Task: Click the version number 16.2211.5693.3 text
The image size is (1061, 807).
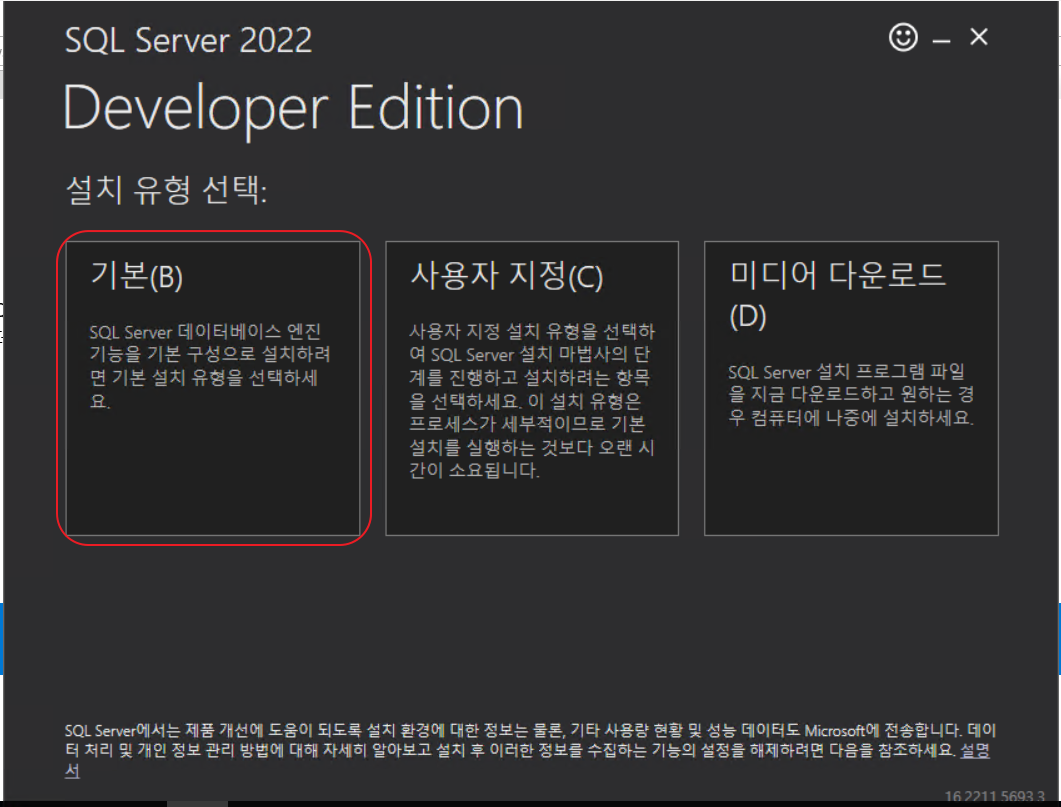Action: point(995,796)
